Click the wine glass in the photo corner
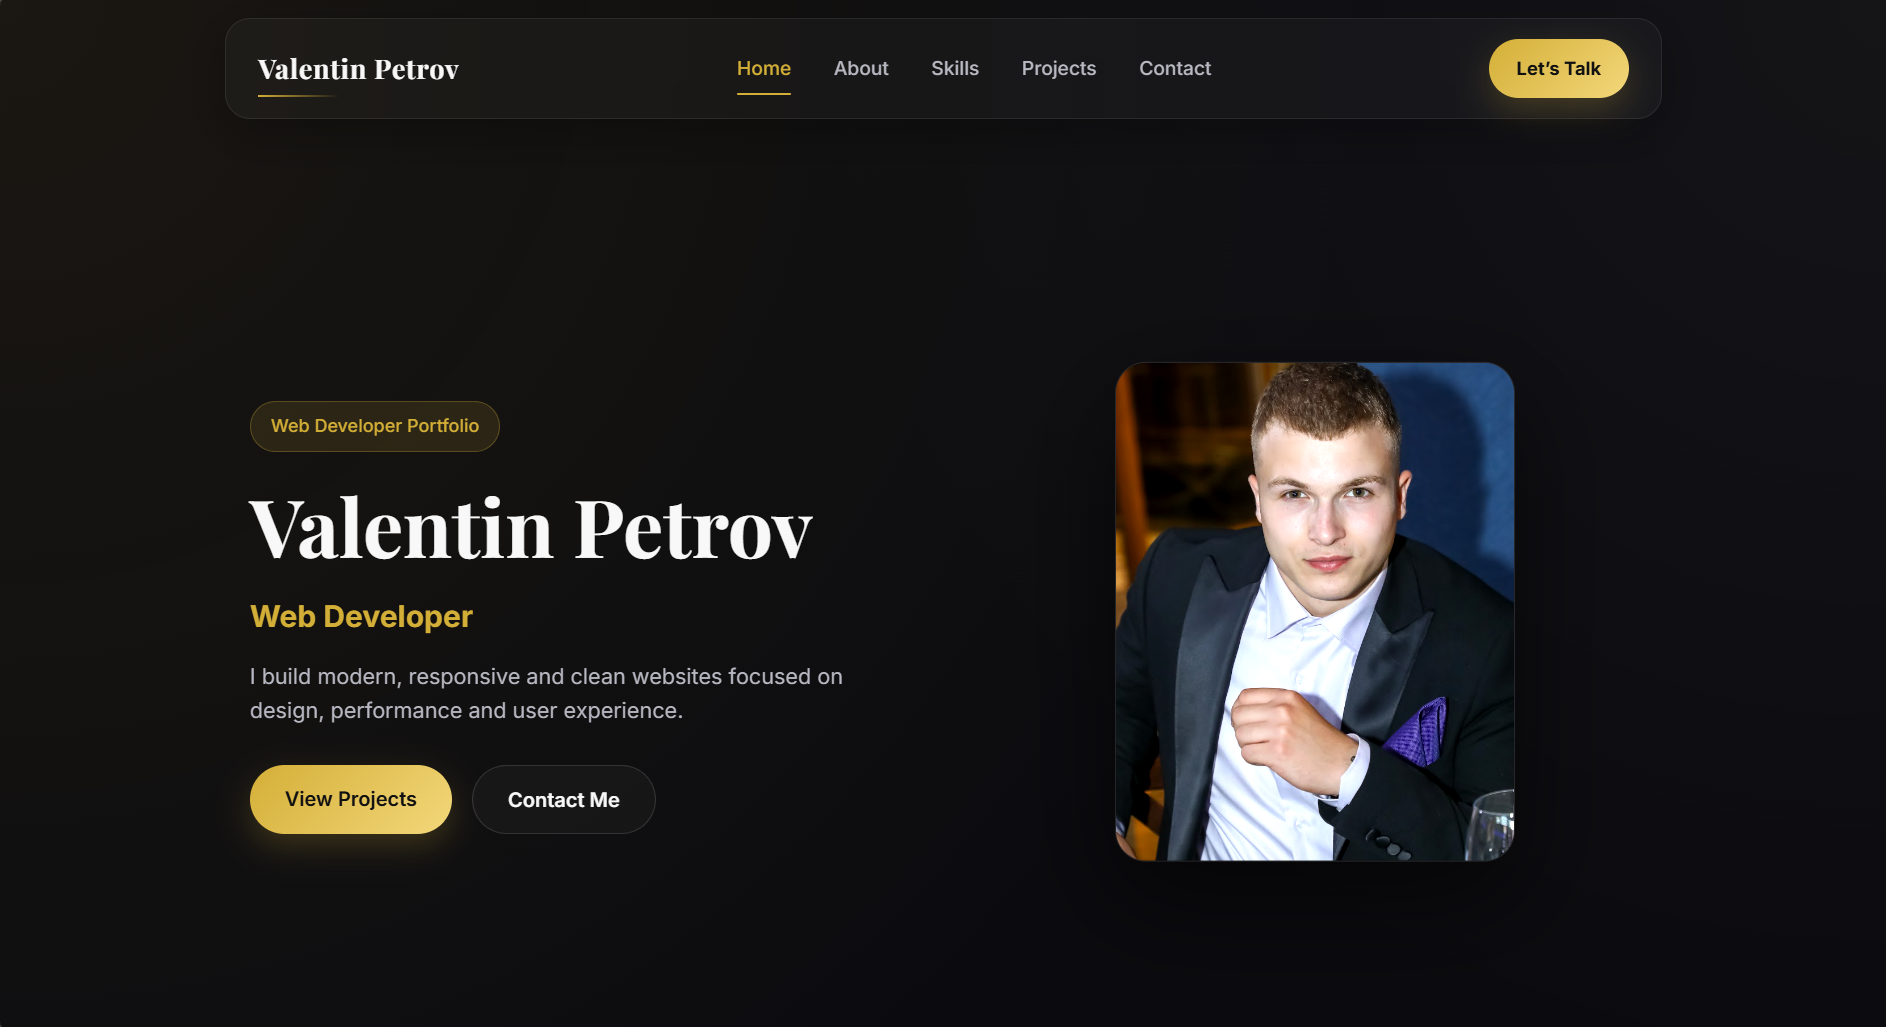Screen dimensions: 1886x1027 pyautogui.click(x=1491, y=826)
